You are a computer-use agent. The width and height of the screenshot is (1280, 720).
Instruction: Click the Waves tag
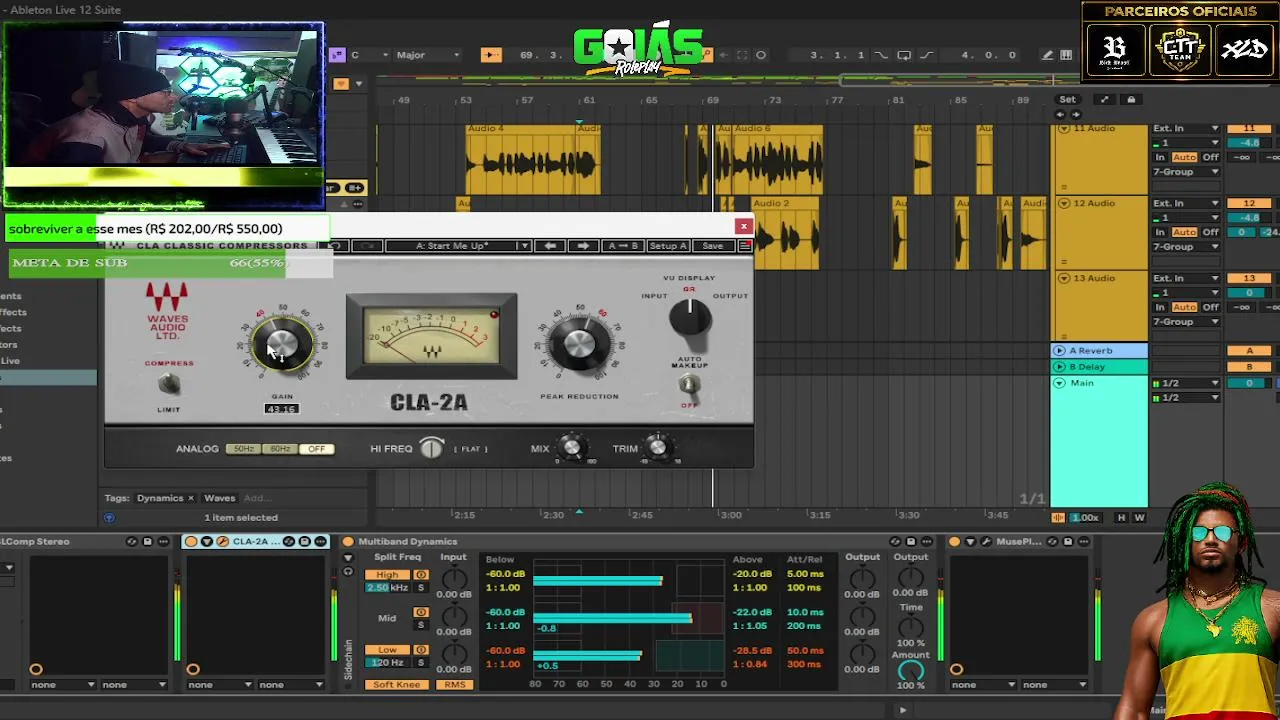[220, 498]
